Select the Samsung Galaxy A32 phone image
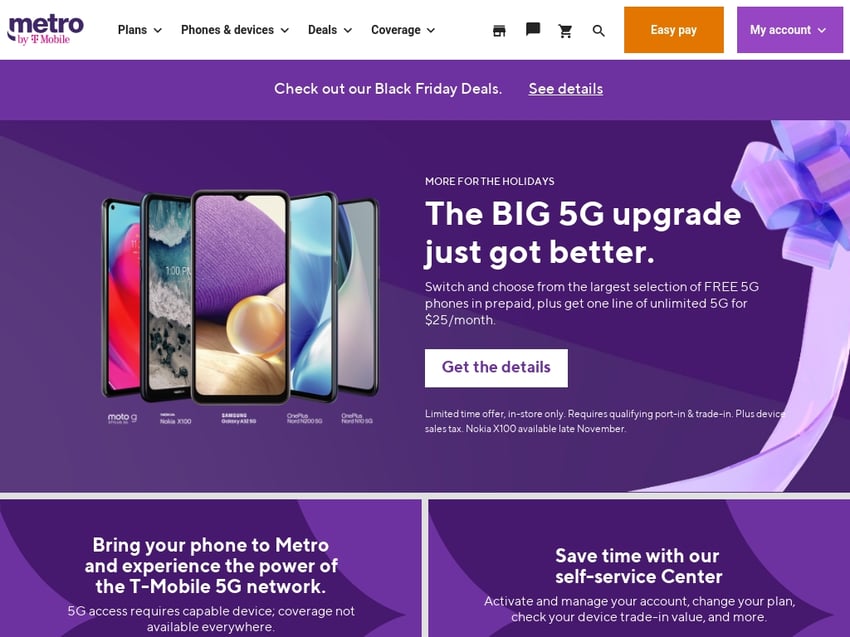 pyautogui.click(x=241, y=297)
